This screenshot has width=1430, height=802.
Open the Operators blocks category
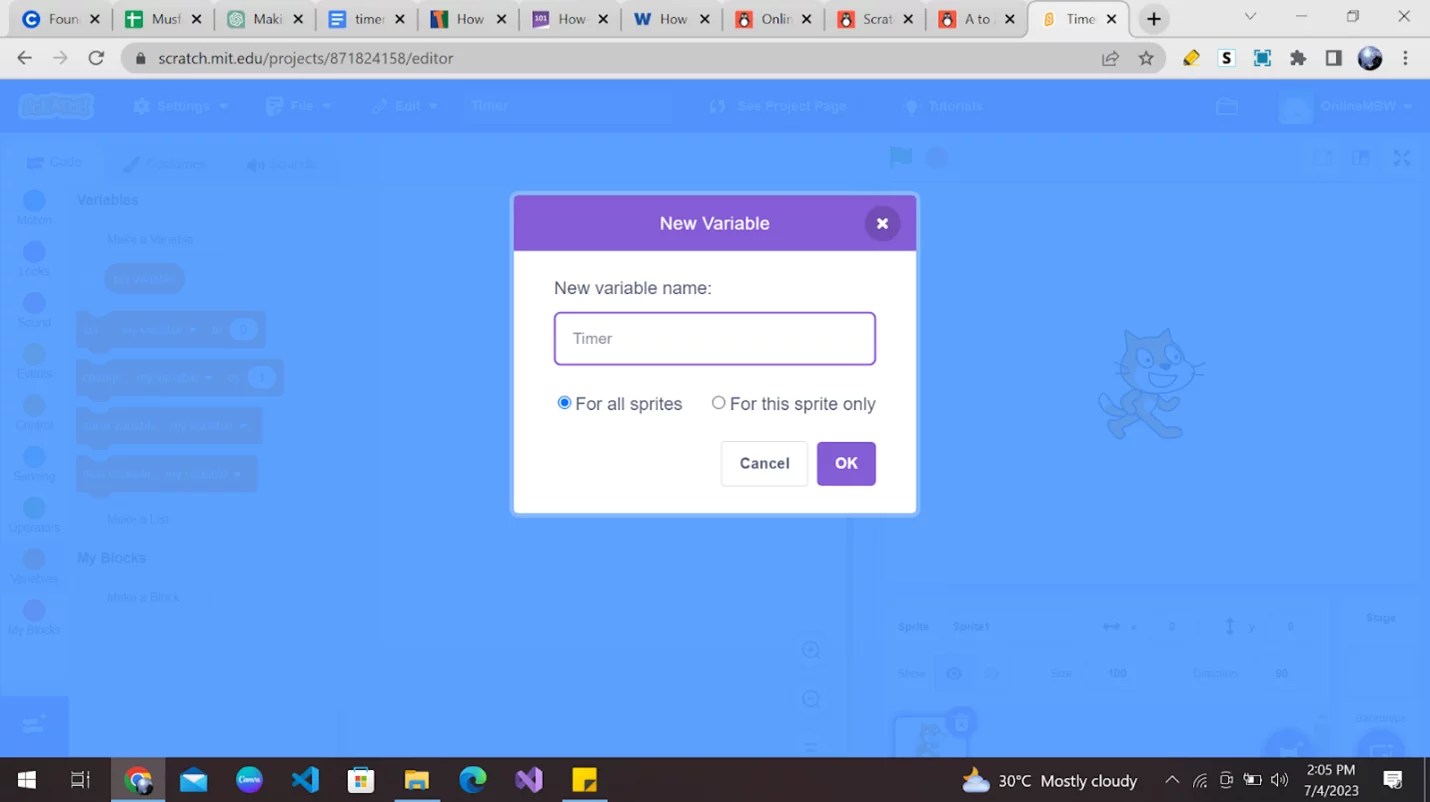point(33,510)
